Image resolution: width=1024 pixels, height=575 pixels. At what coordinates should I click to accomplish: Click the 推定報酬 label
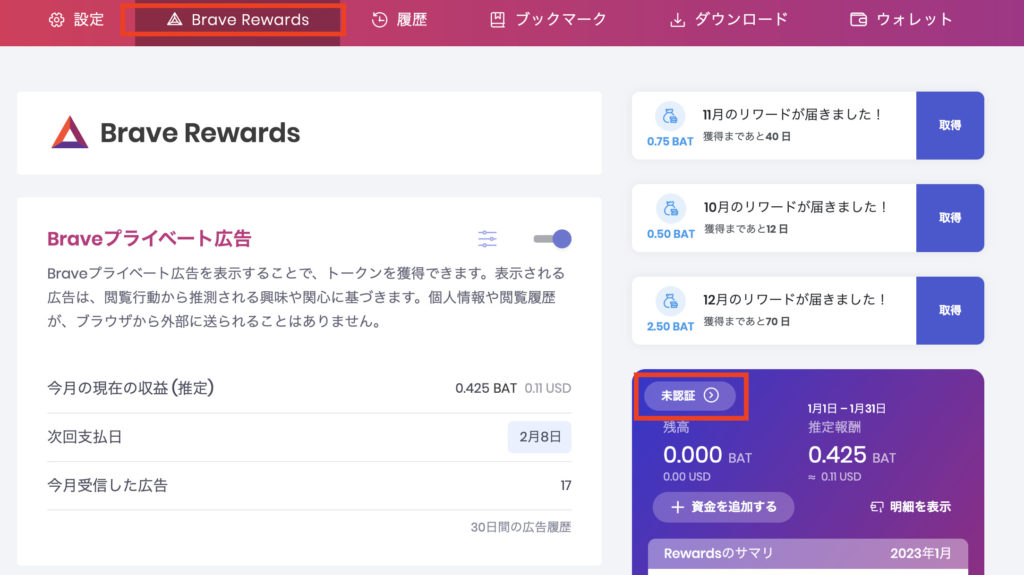tap(835, 427)
